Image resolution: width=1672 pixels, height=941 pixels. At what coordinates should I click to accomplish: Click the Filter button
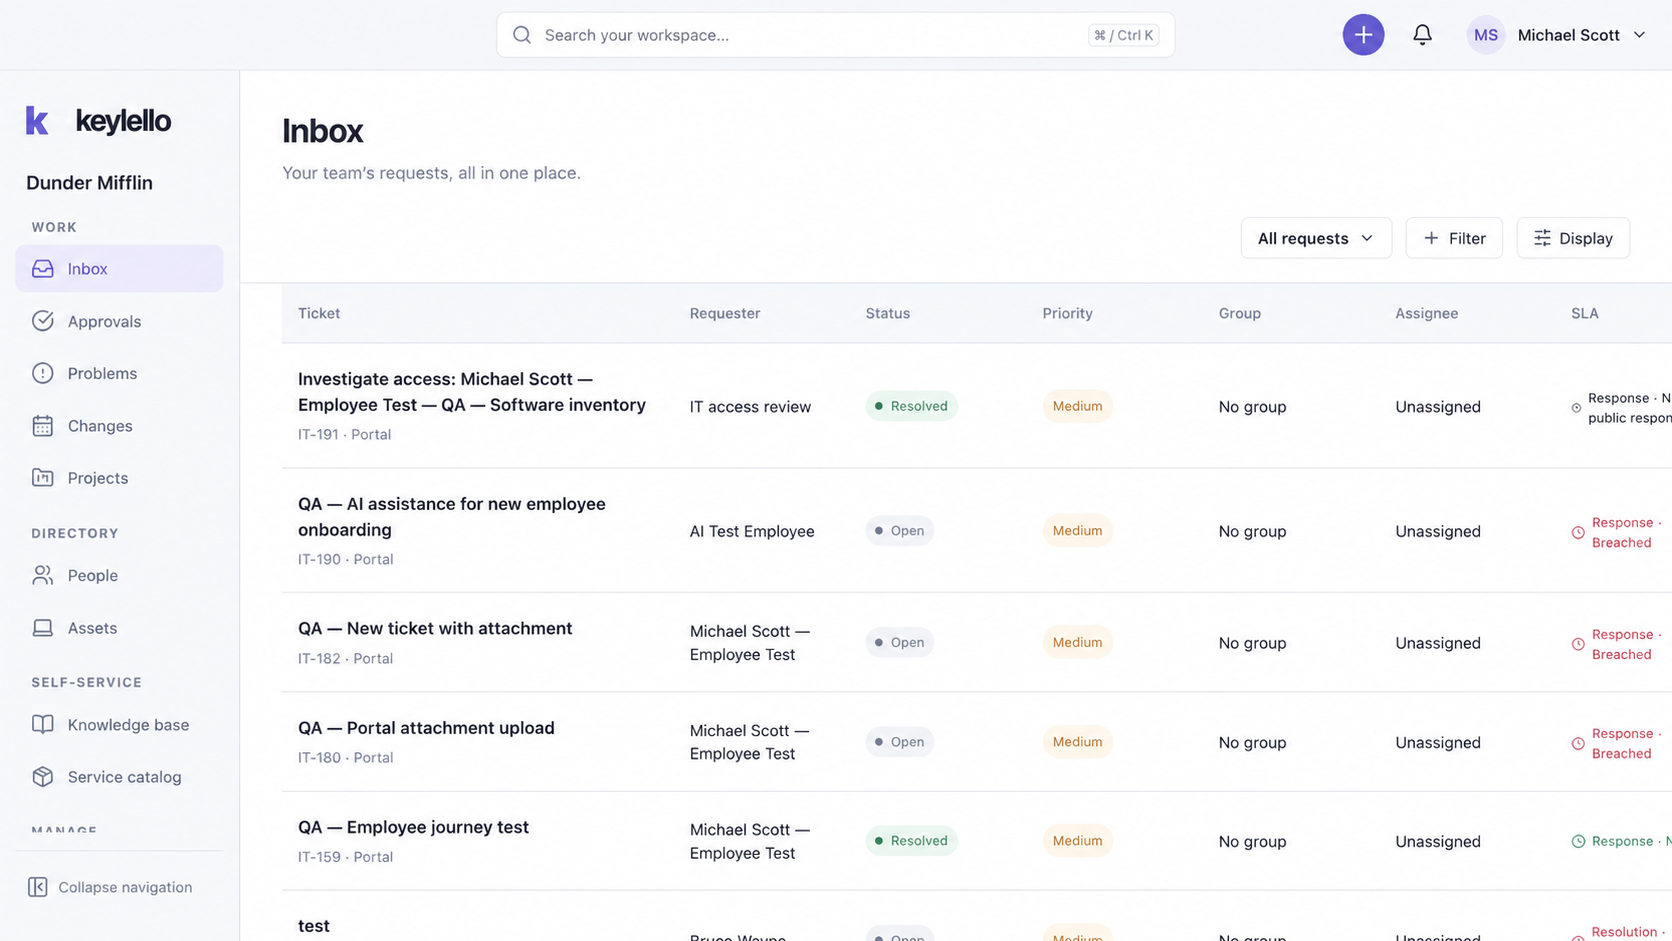(1454, 238)
